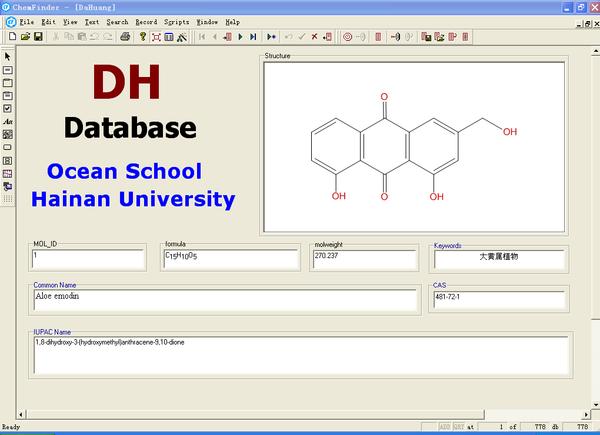Click the save-with-folder icon in right toolbar

click(426, 37)
